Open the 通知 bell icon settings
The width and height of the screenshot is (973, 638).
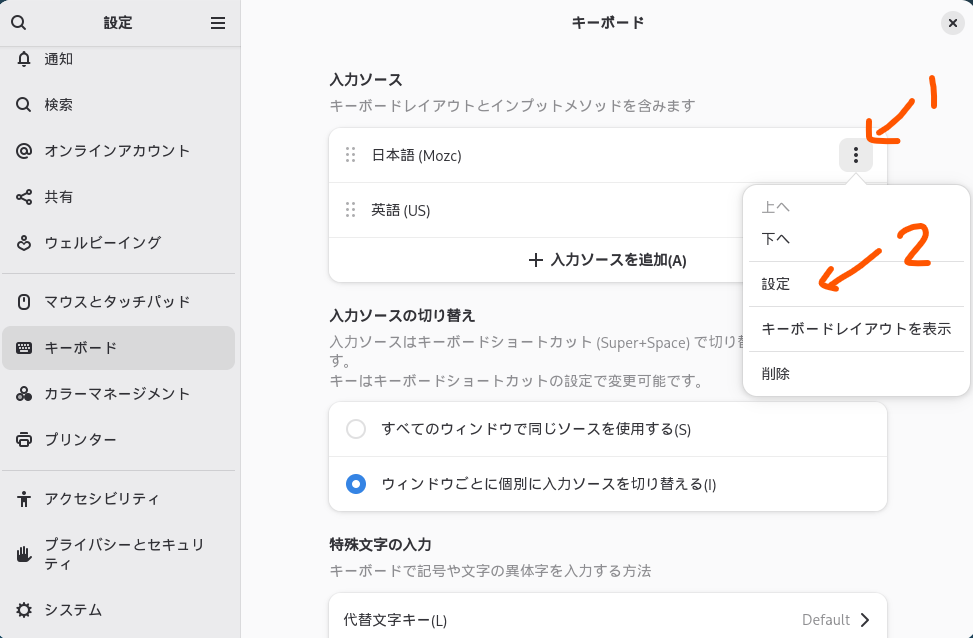pos(24,59)
